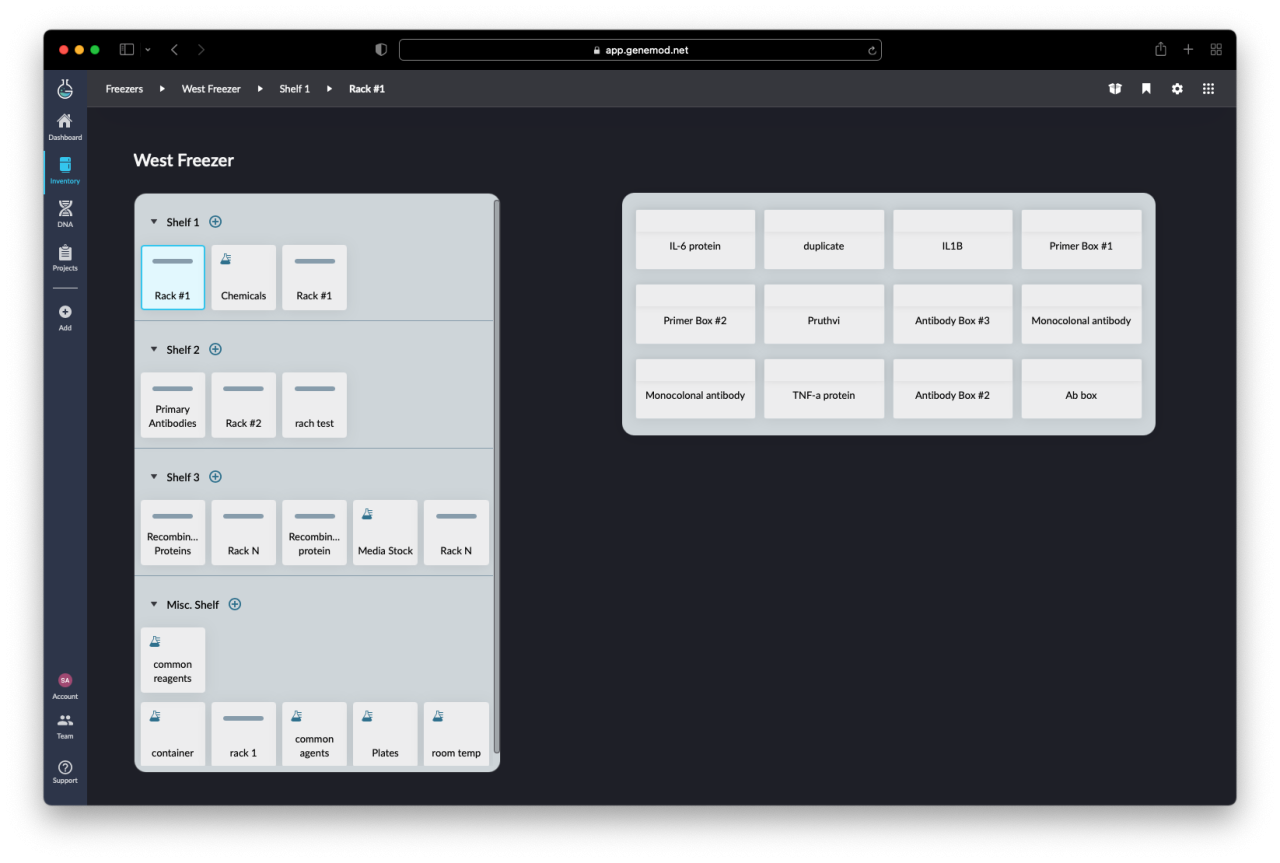
Task: Open the TNF-a protein box
Action: pos(824,389)
